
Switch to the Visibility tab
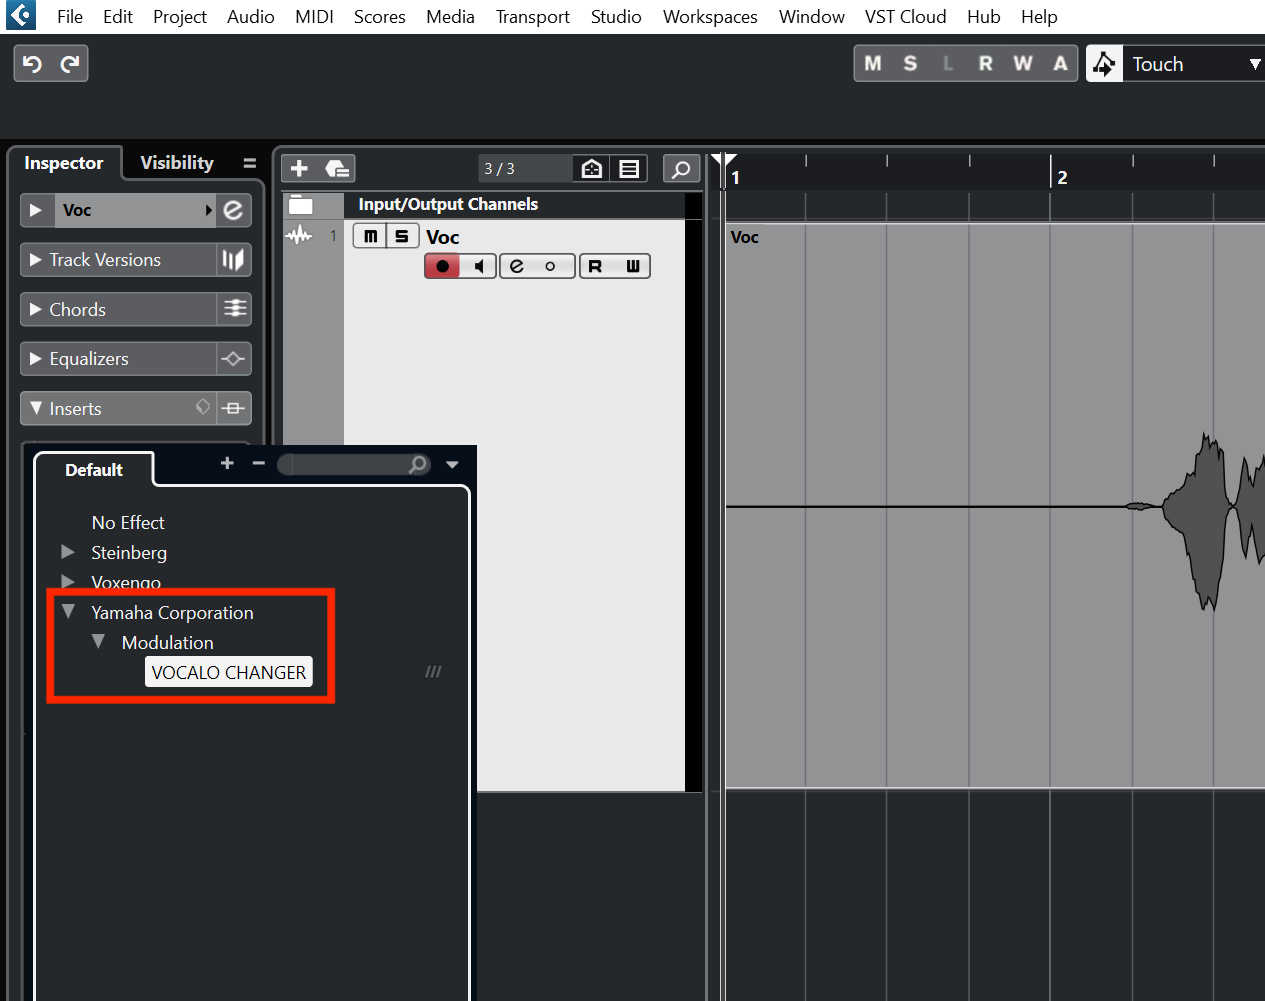pyautogui.click(x=176, y=162)
